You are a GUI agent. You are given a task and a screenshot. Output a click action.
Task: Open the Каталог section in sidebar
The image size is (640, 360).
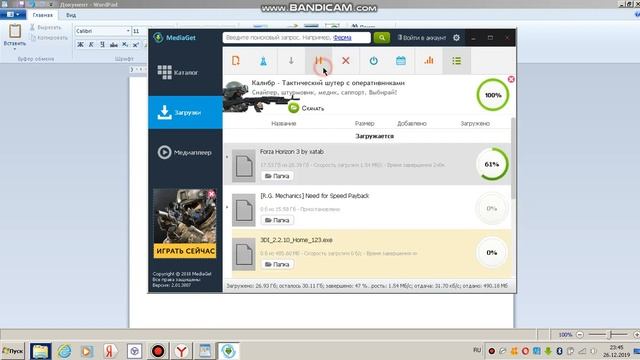(x=185, y=72)
